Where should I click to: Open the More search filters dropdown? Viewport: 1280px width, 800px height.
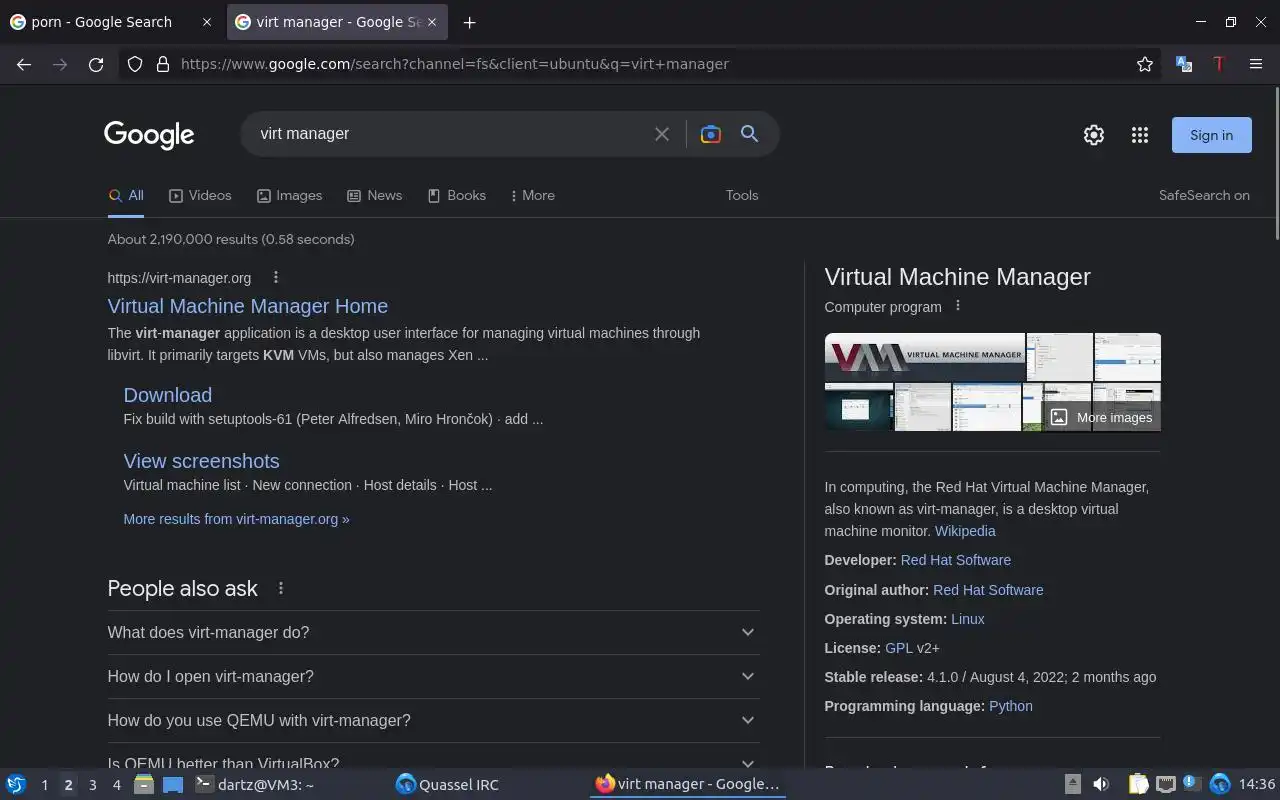point(532,196)
